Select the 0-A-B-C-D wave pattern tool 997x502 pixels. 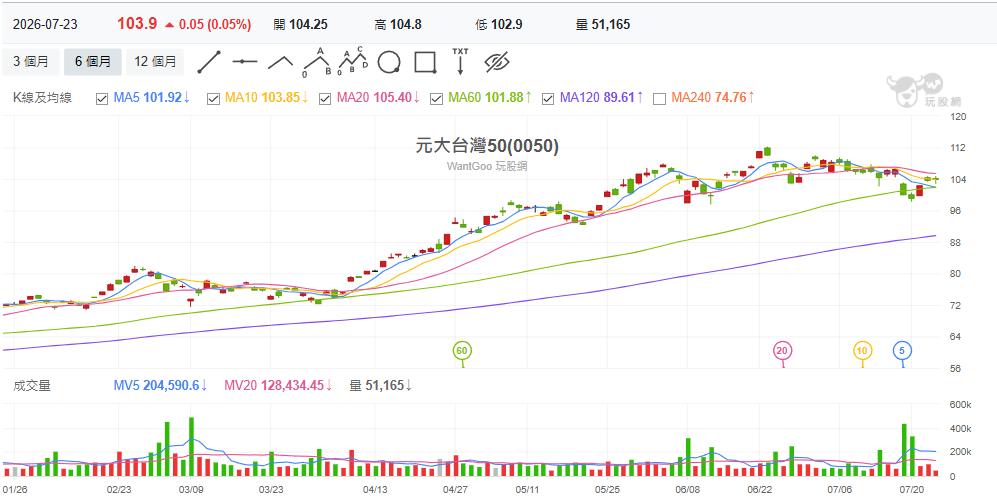(x=353, y=62)
